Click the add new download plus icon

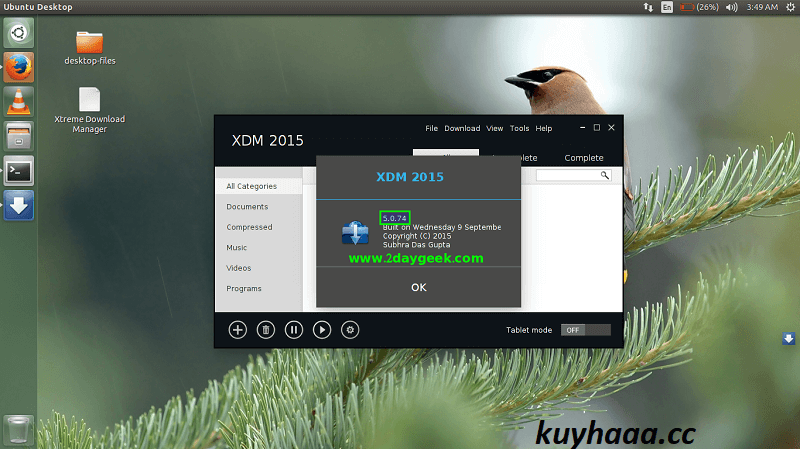[238, 330]
